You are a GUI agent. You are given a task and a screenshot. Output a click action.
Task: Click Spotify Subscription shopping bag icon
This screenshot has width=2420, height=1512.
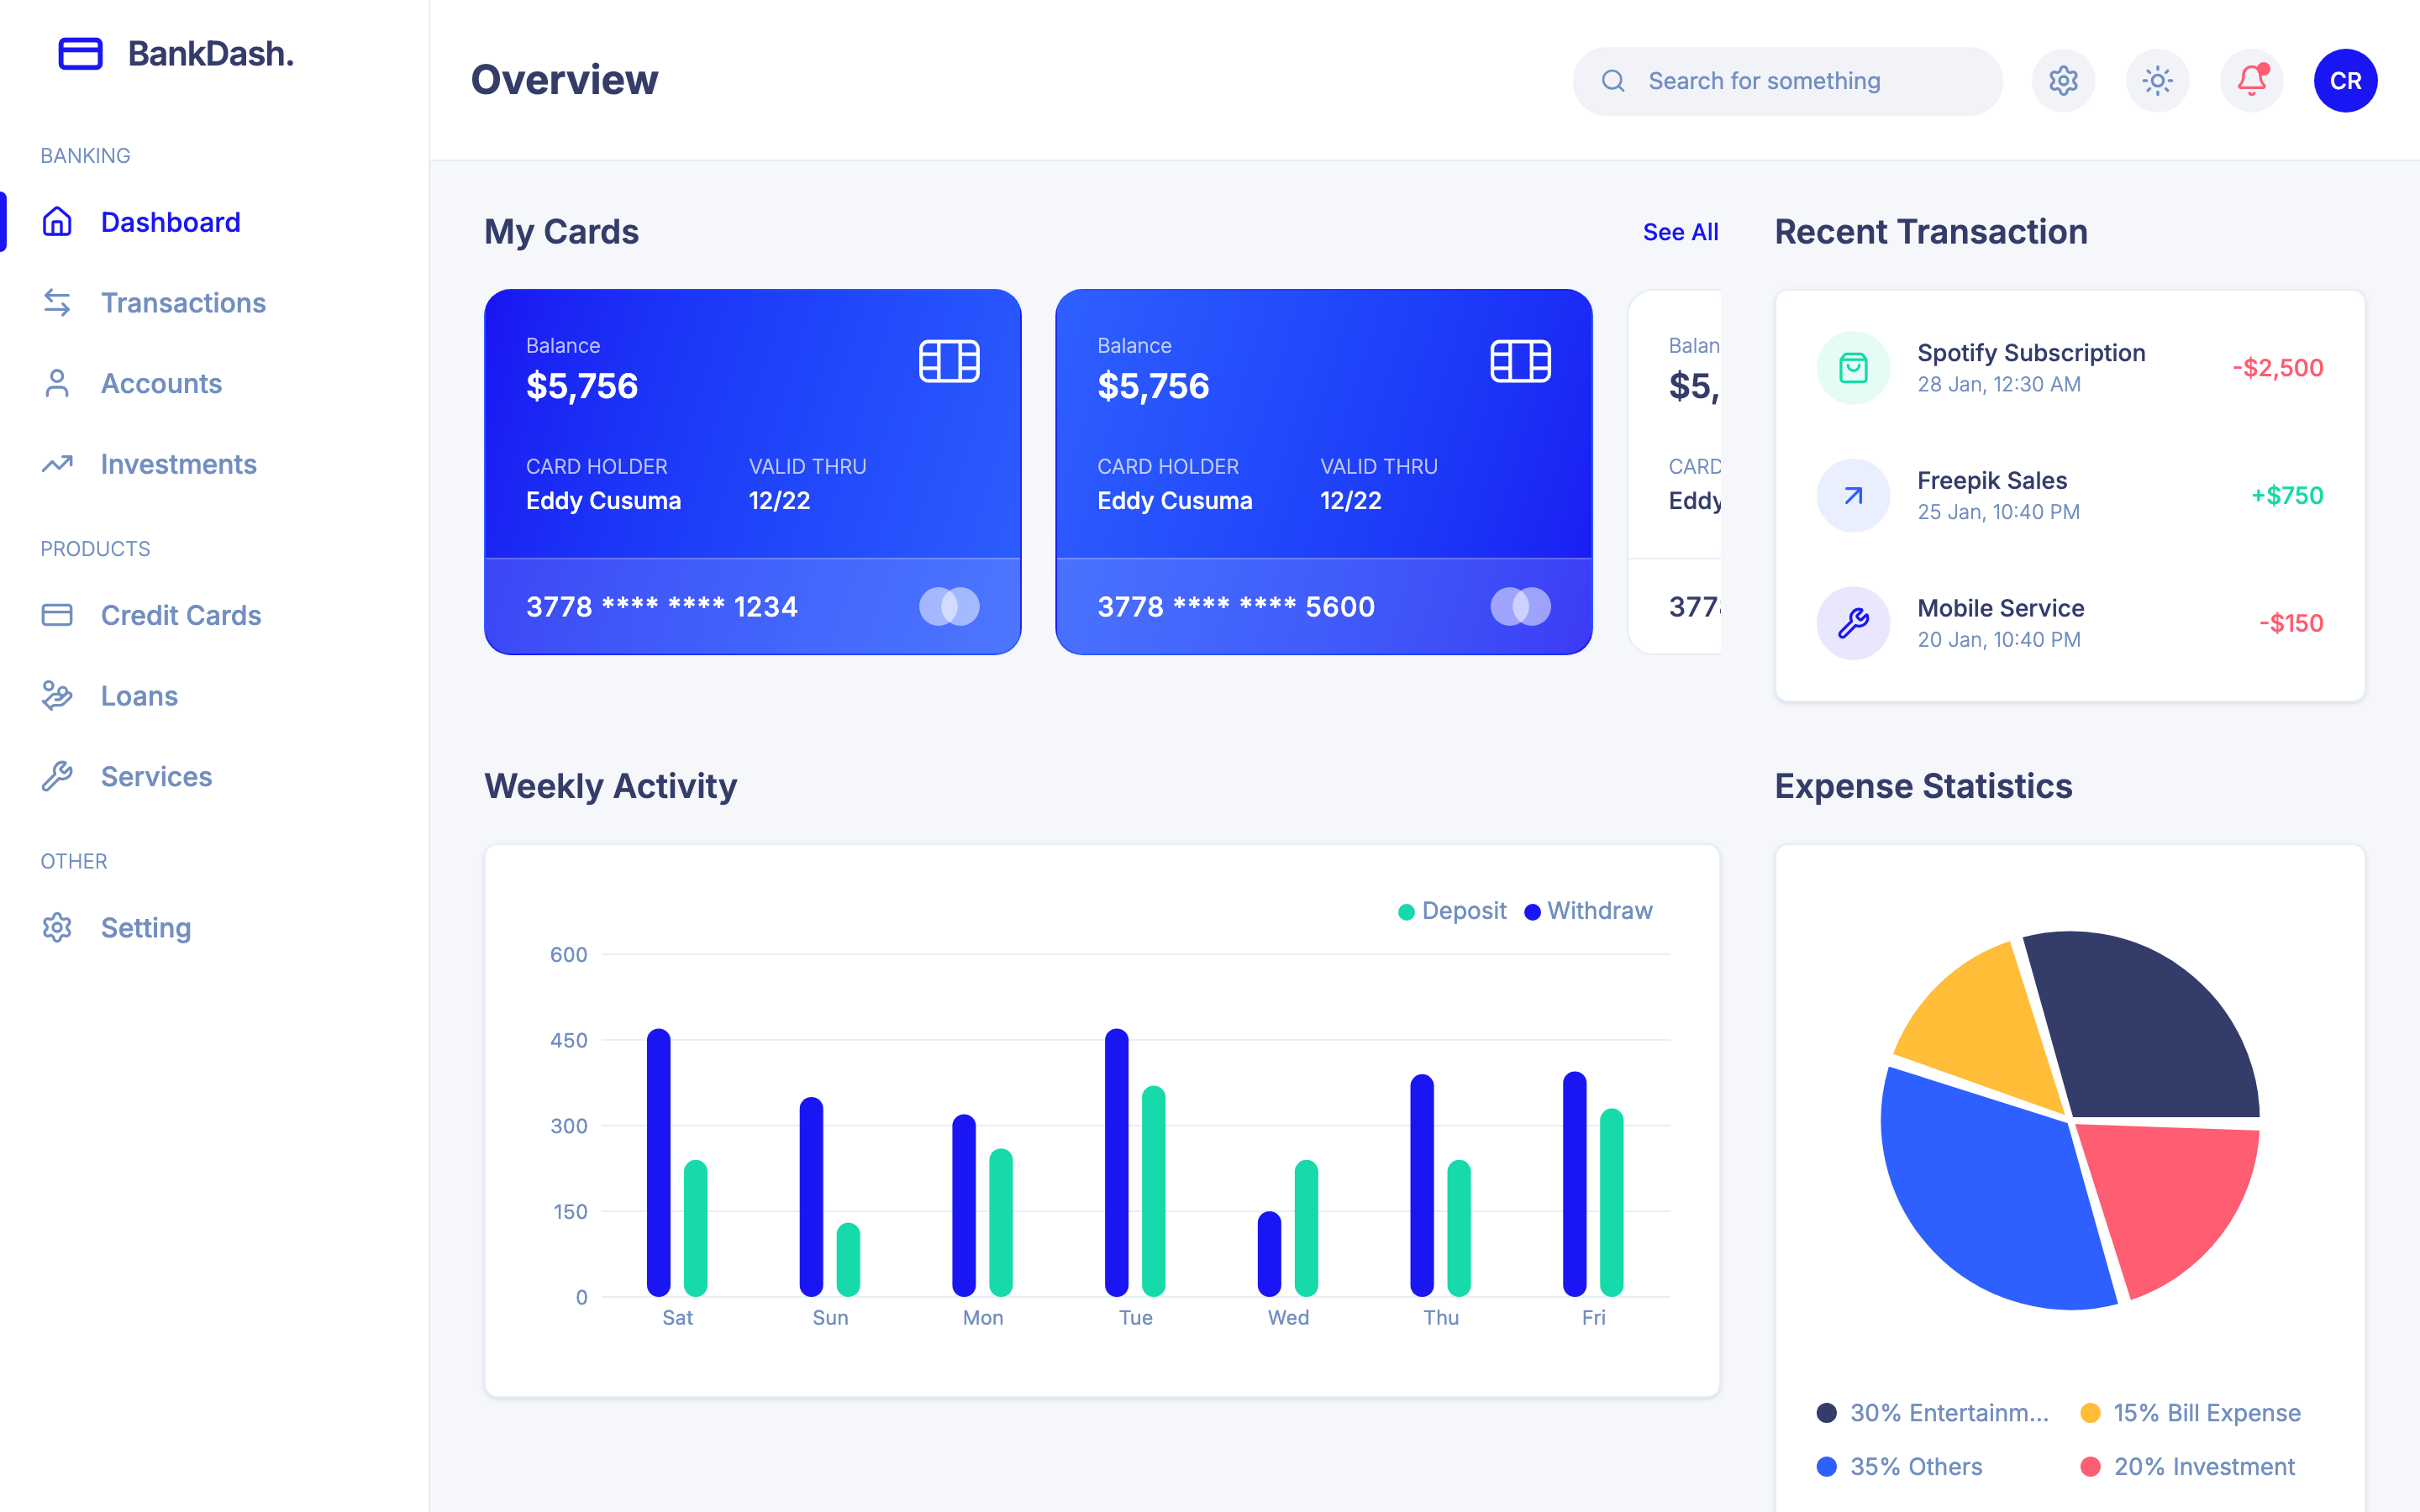[x=1853, y=368]
